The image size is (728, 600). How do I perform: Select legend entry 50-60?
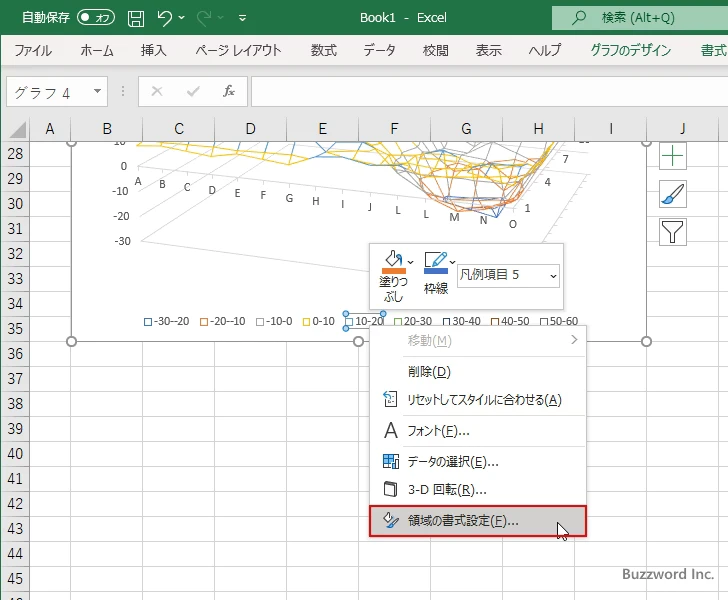(x=559, y=321)
